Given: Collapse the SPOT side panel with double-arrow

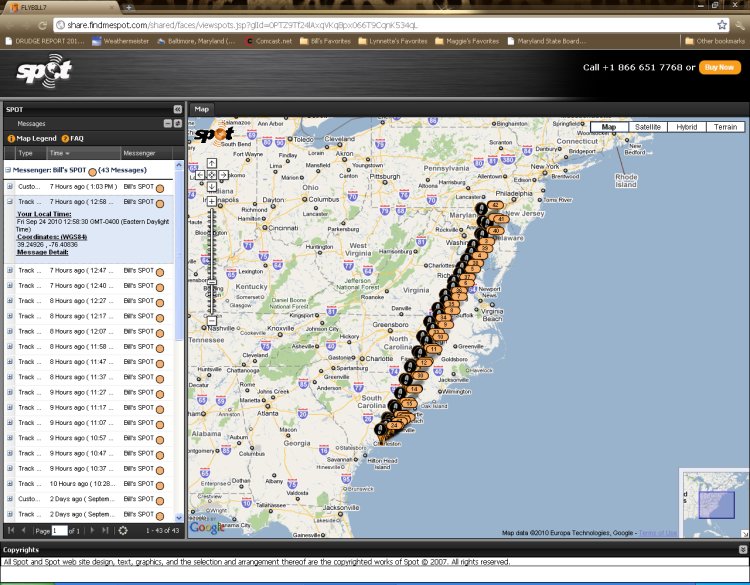Looking at the screenshot, I should tap(177, 109).
